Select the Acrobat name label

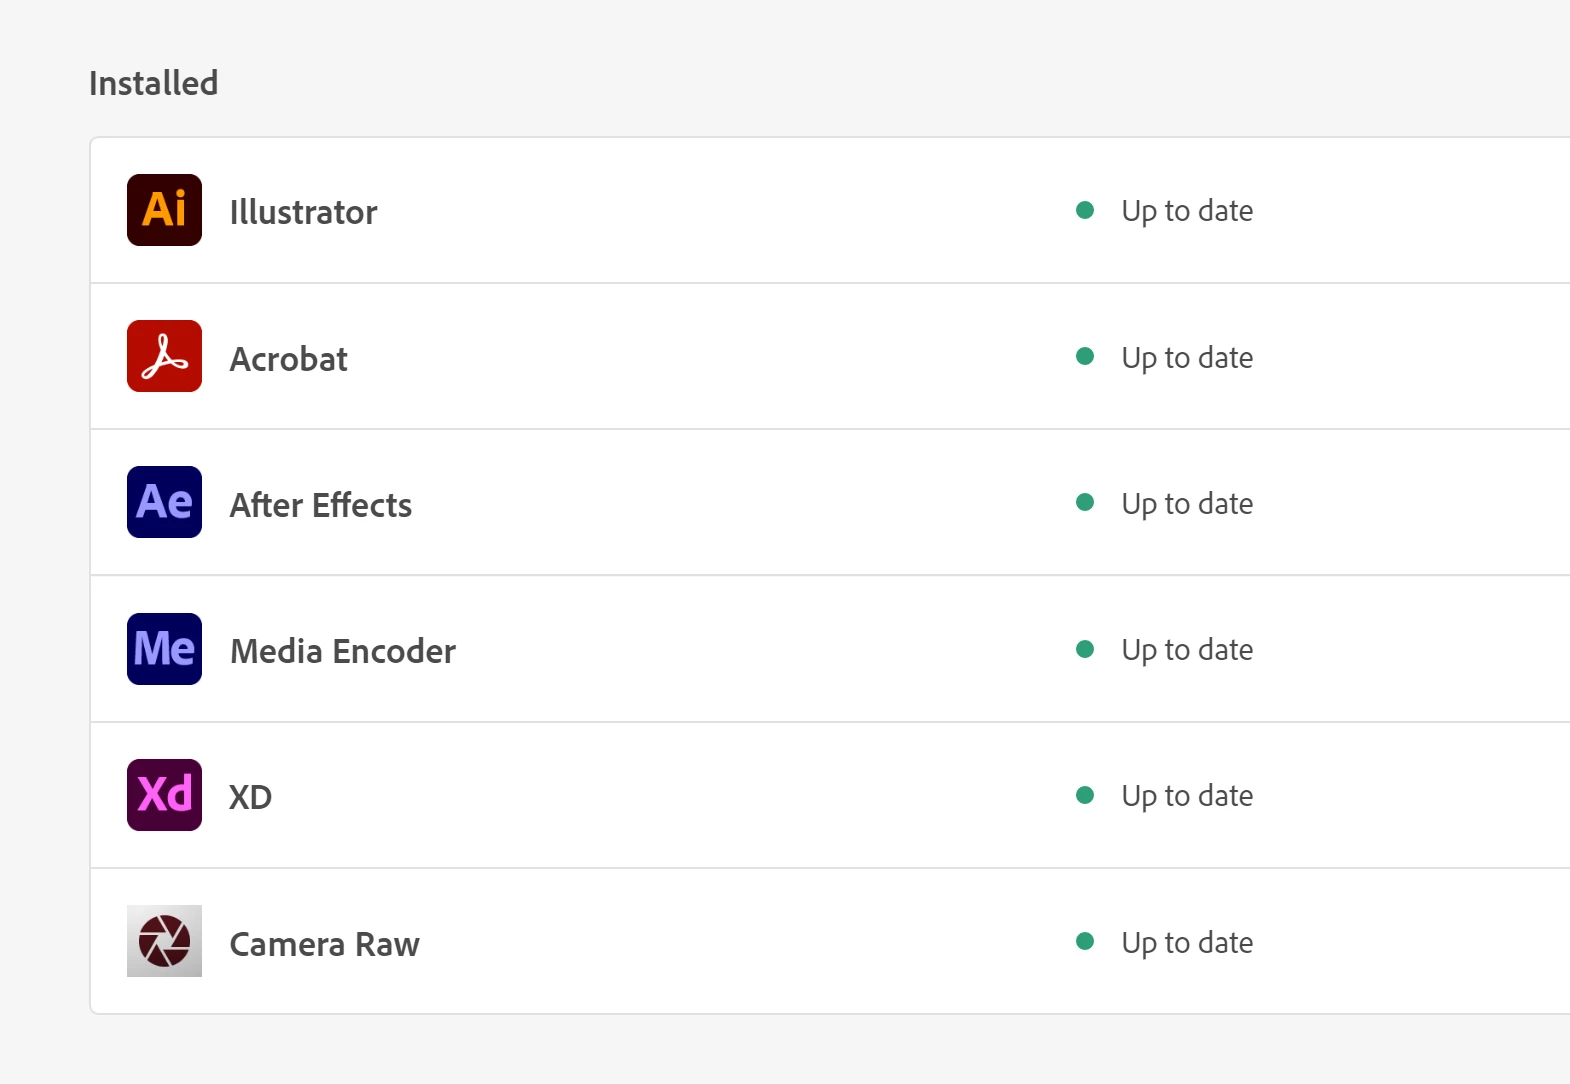289,359
